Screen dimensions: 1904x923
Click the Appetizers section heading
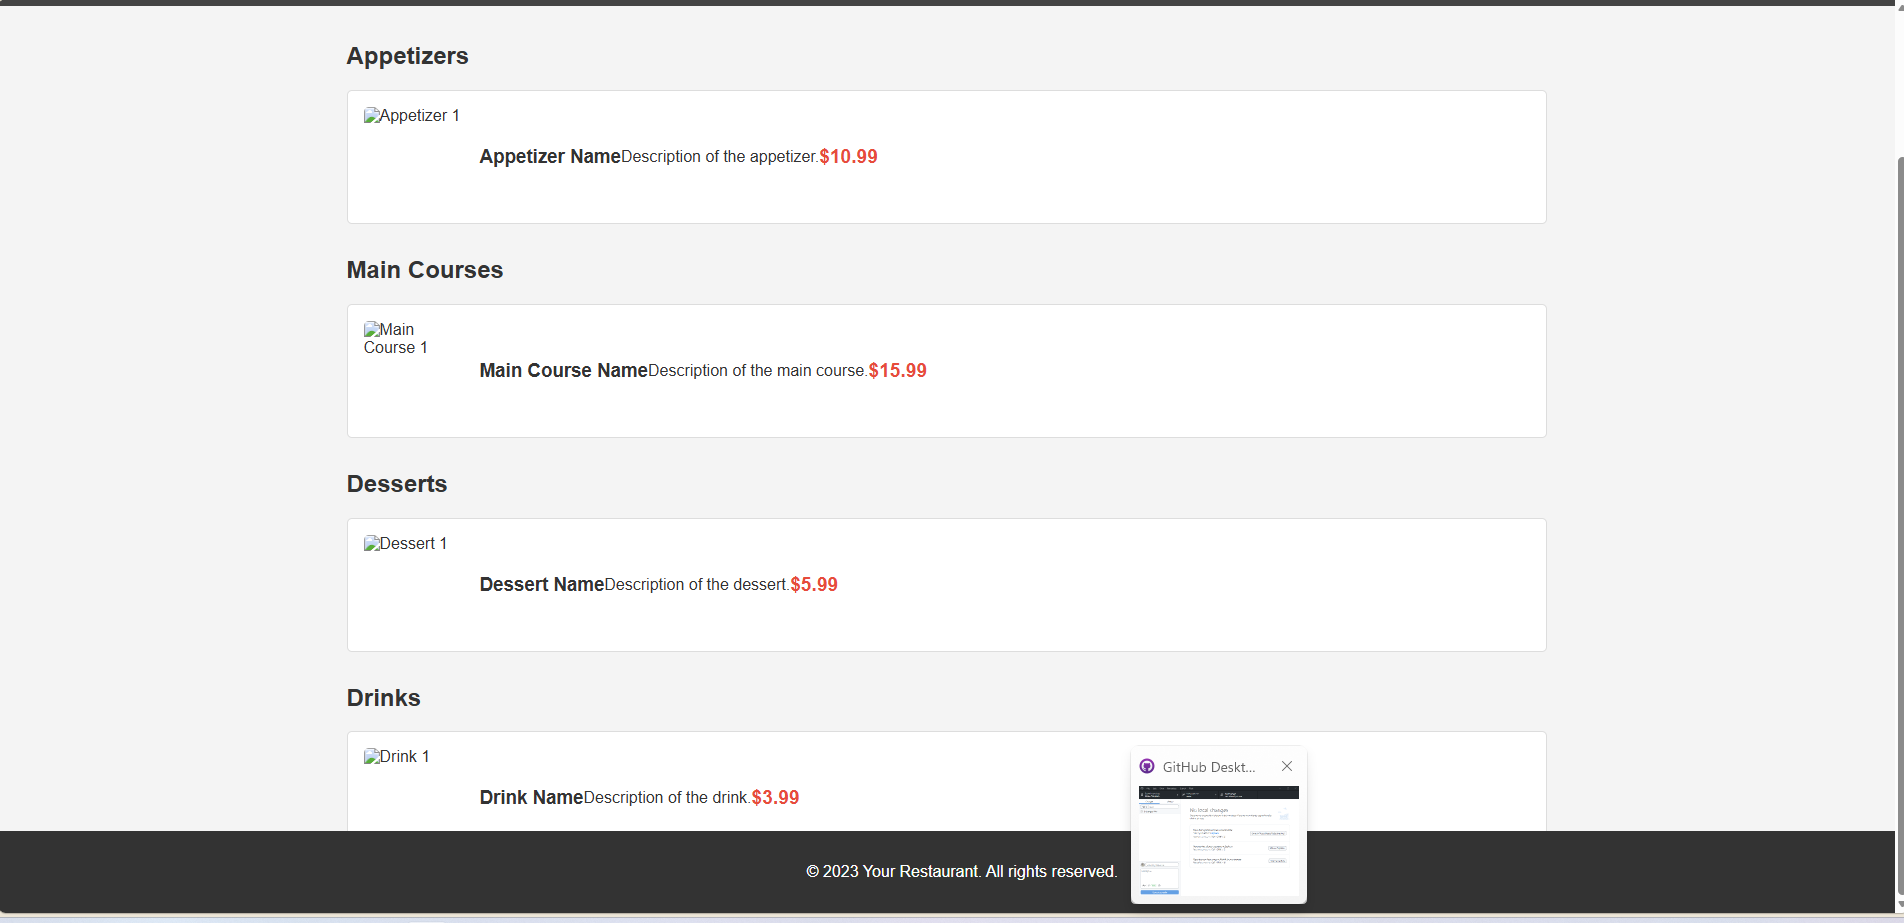(x=407, y=56)
